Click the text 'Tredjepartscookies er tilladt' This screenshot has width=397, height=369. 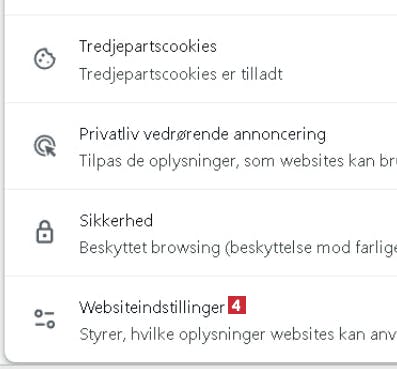click(x=181, y=74)
